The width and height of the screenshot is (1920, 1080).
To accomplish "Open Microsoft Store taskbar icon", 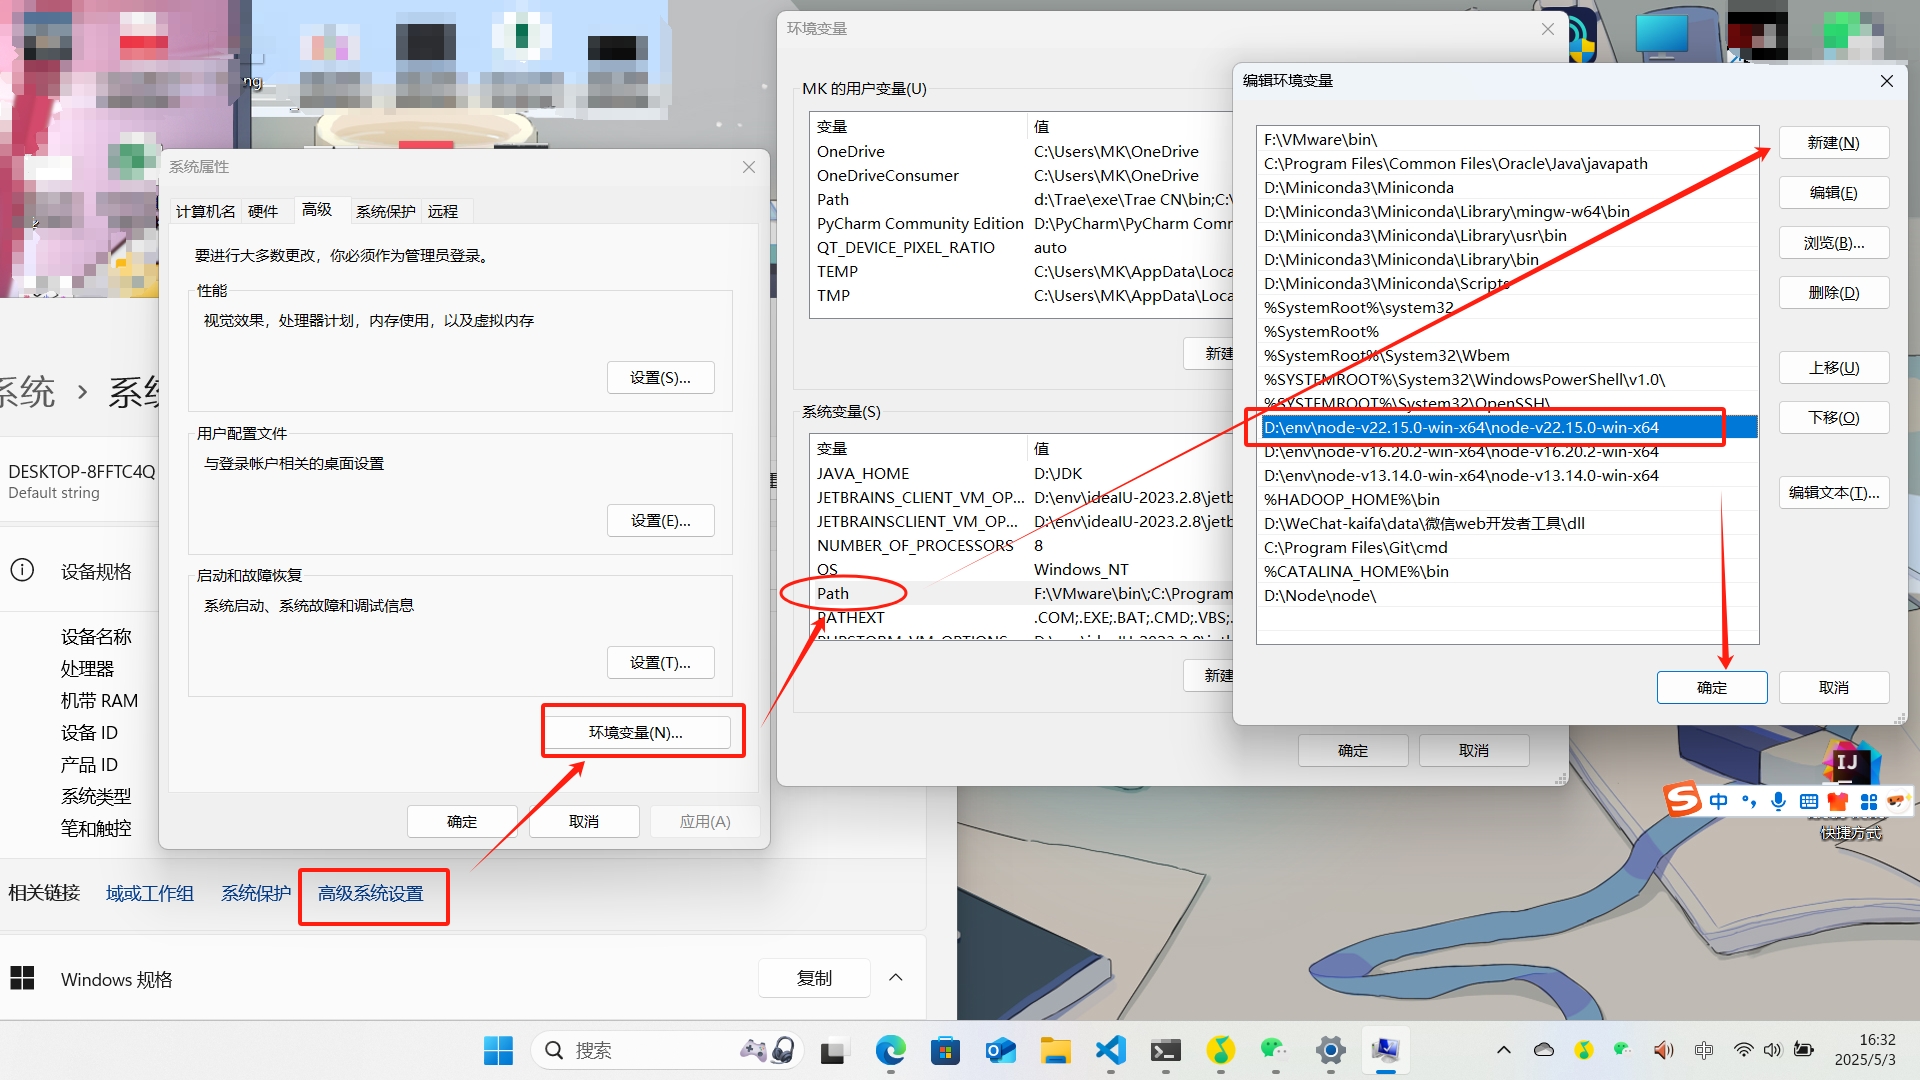I will 945,1050.
